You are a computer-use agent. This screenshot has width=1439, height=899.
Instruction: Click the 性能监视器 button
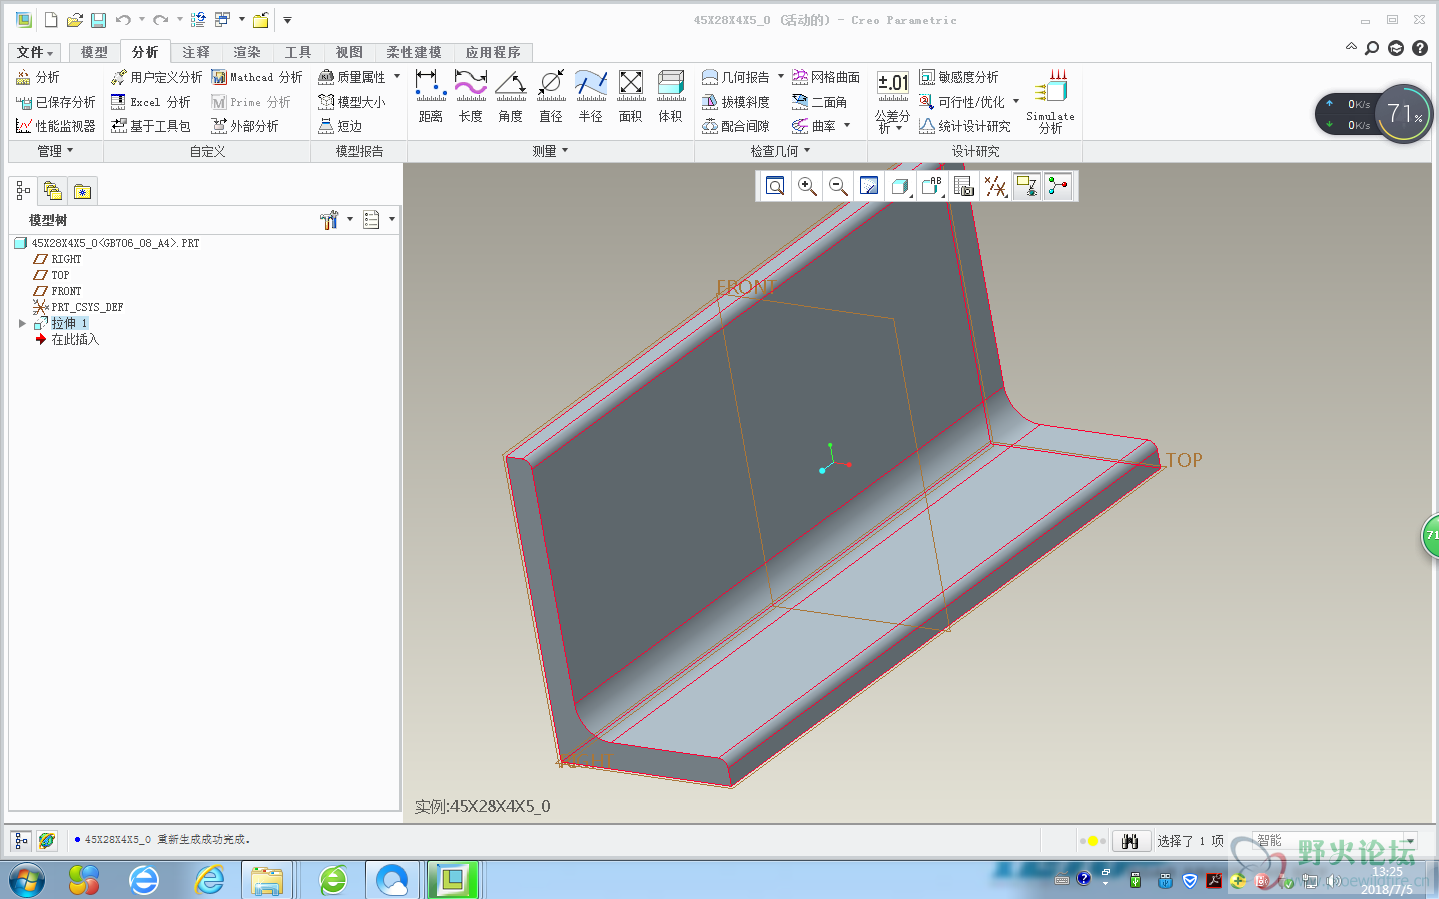56,126
